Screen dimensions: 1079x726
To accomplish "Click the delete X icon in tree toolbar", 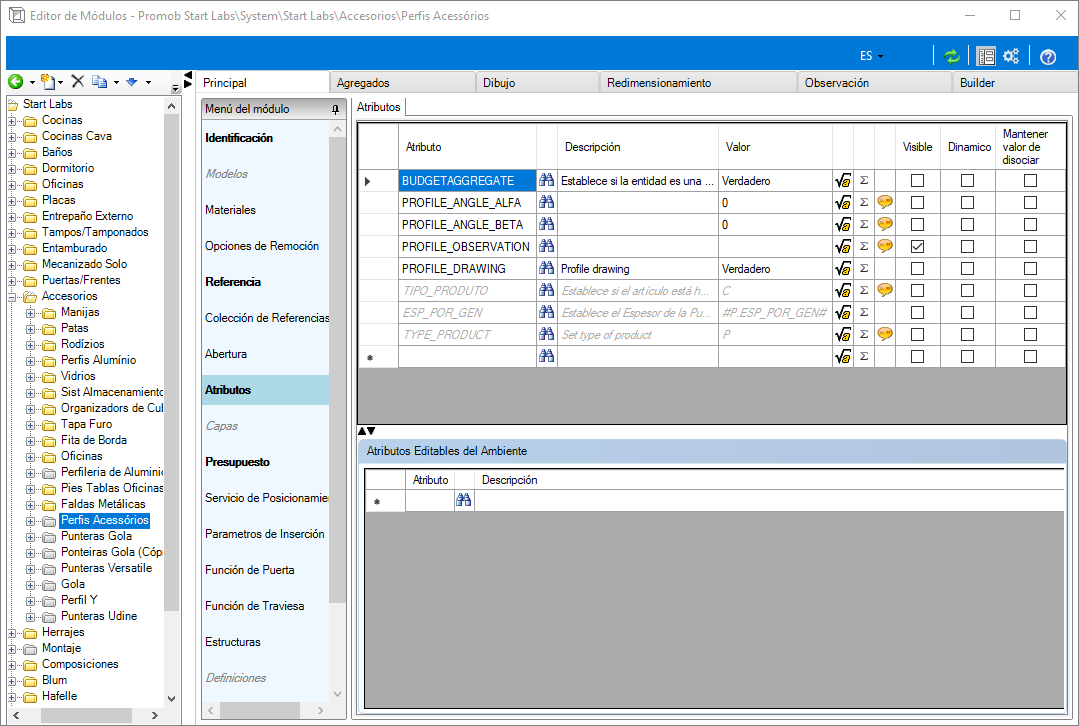I will [78, 82].
